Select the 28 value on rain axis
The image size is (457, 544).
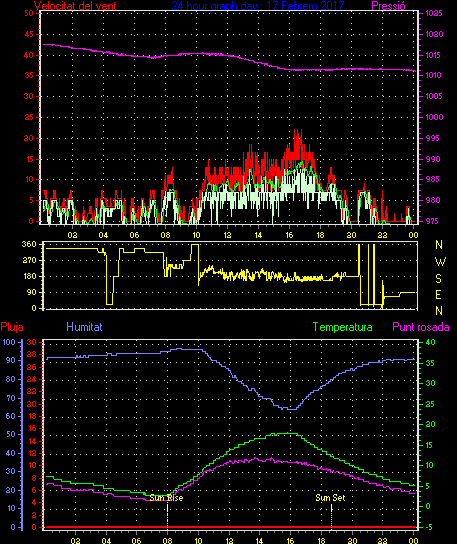point(32,355)
